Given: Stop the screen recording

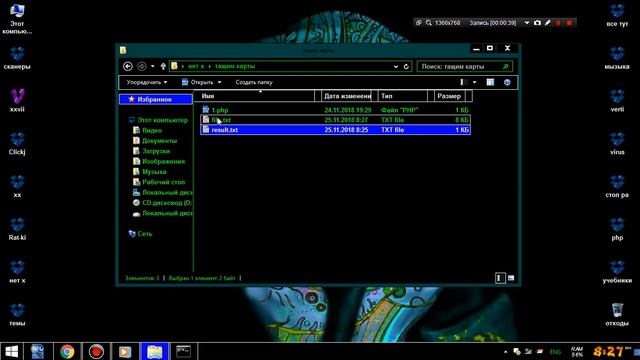Looking at the screenshot, I should click(569, 23).
